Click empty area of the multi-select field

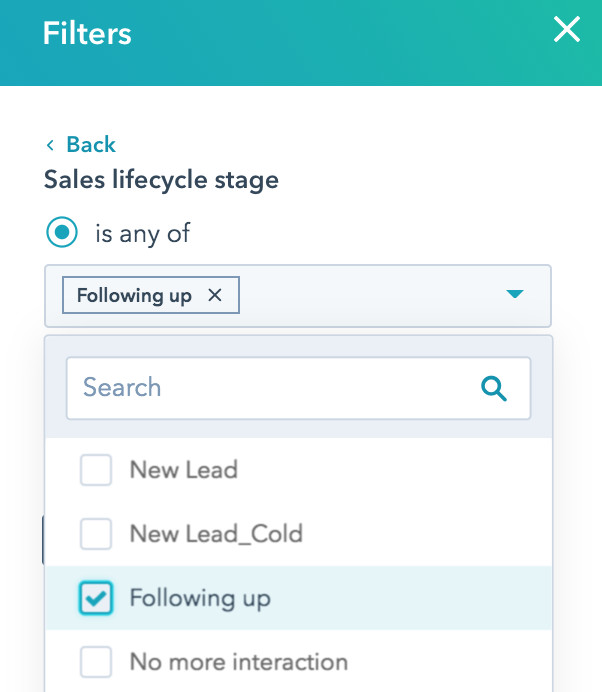click(370, 295)
